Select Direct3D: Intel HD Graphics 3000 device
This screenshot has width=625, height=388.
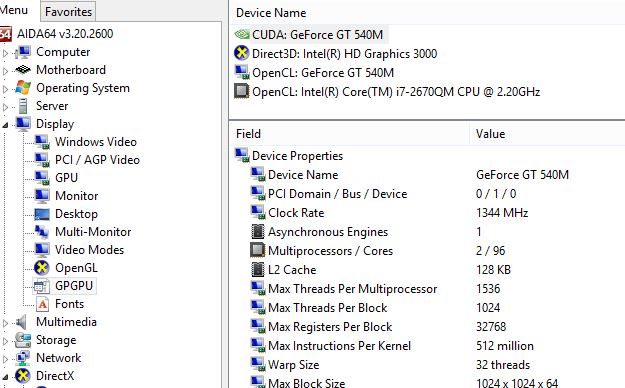(336, 53)
